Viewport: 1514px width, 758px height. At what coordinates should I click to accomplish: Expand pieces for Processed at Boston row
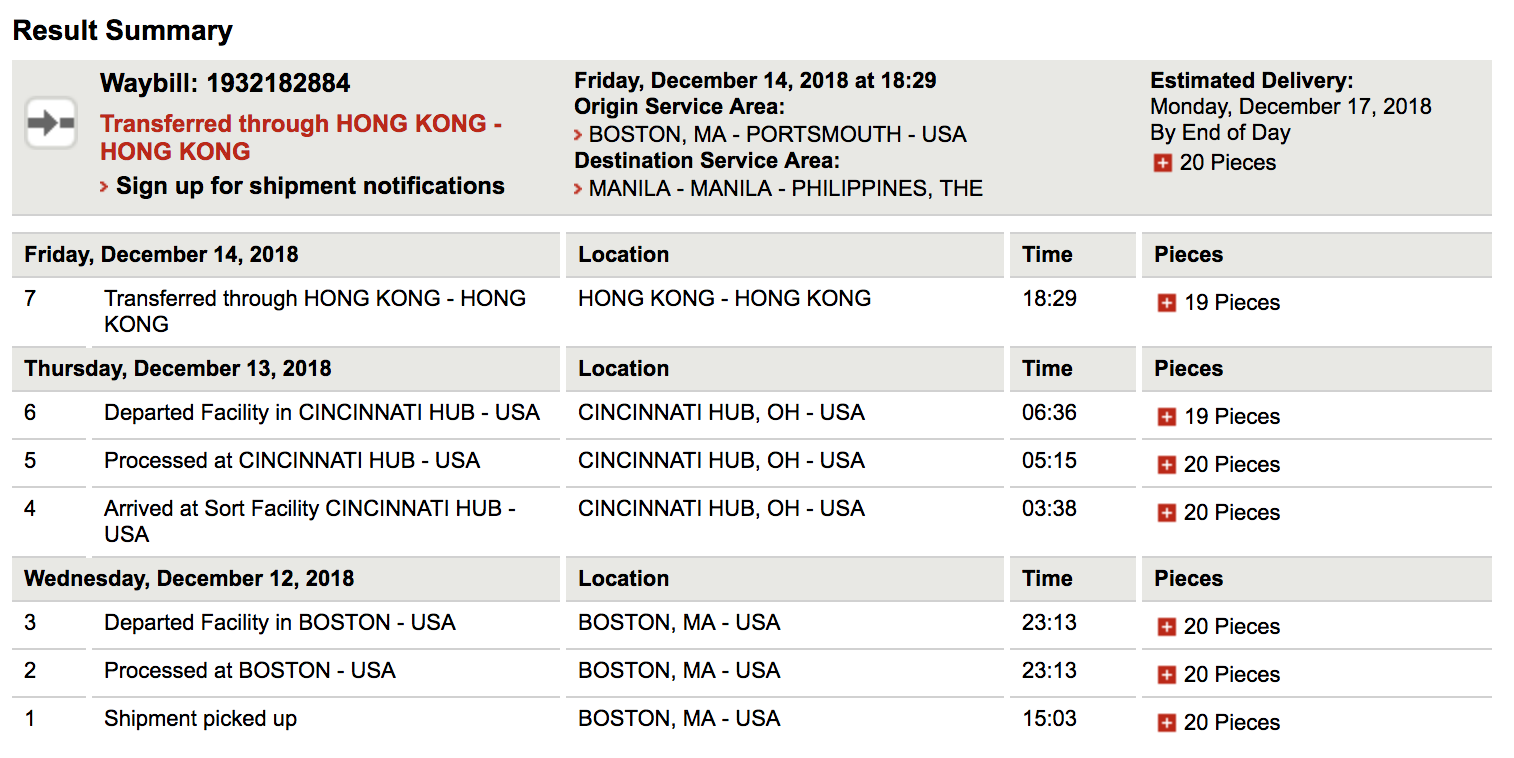coord(1166,675)
